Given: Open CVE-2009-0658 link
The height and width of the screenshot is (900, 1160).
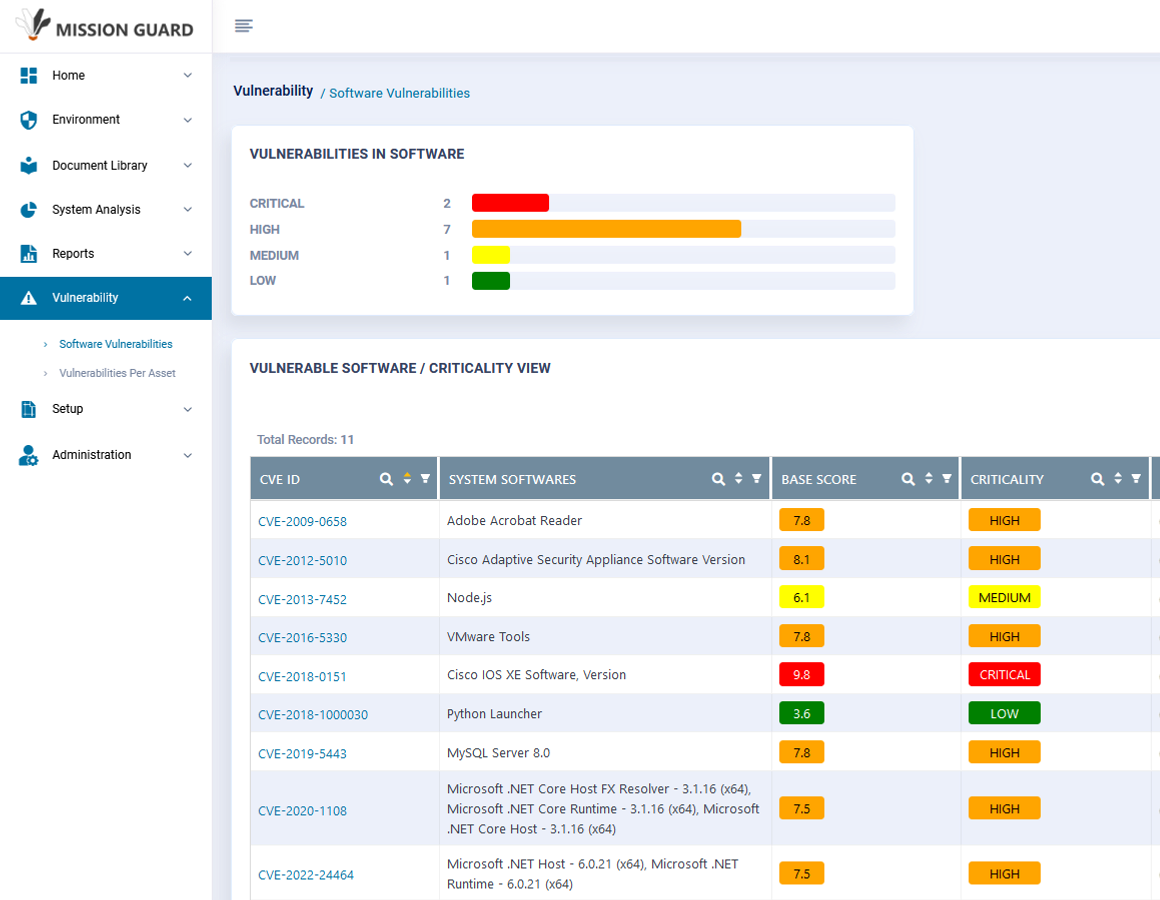Looking at the screenshot, I should pos(303,521).
